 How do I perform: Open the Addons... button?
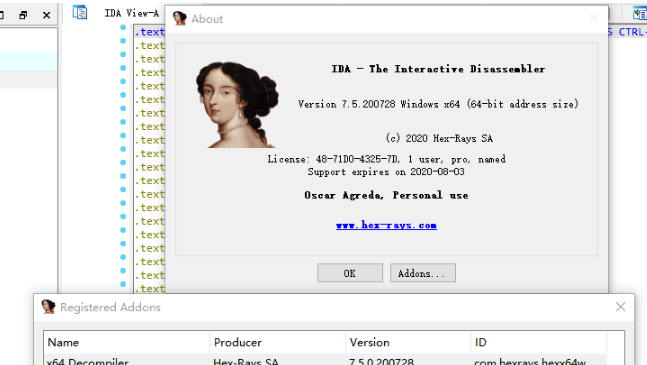click(x=423, y=273)
